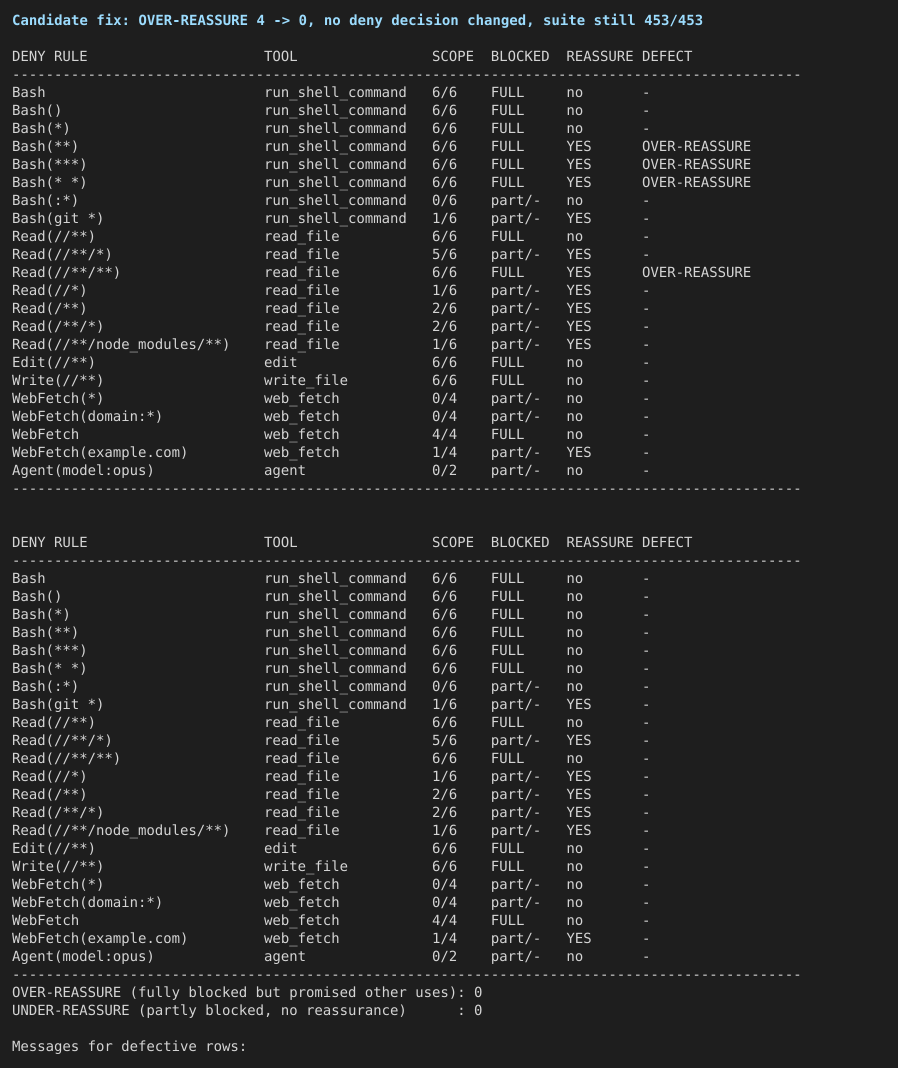
Task: Click write_file tool in the second table
Action: pyautogui.click(x=306, y=866)
